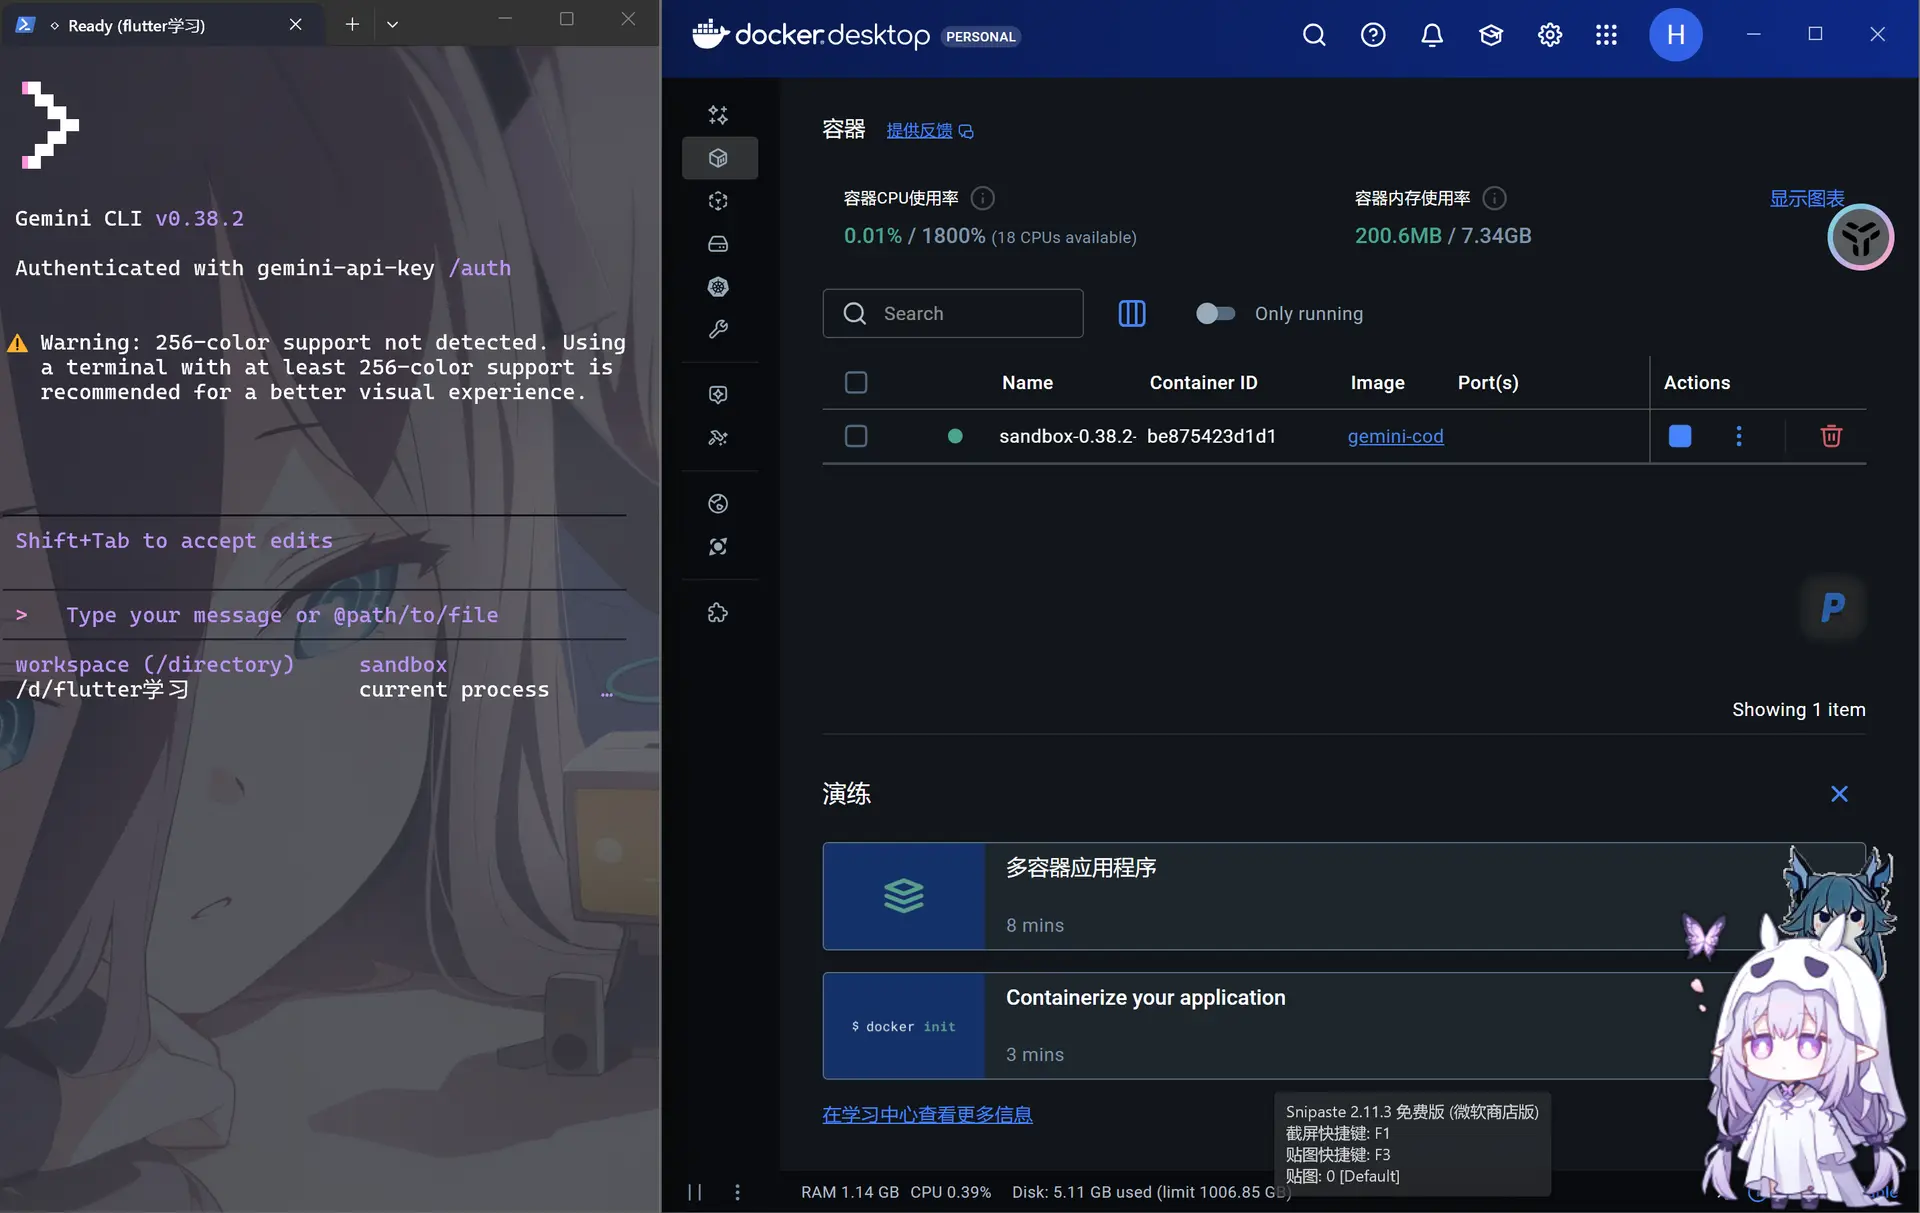The image size is (1920, 1213).
Task: Click the PERSONAL plan badge
Action: pos(980,37)
